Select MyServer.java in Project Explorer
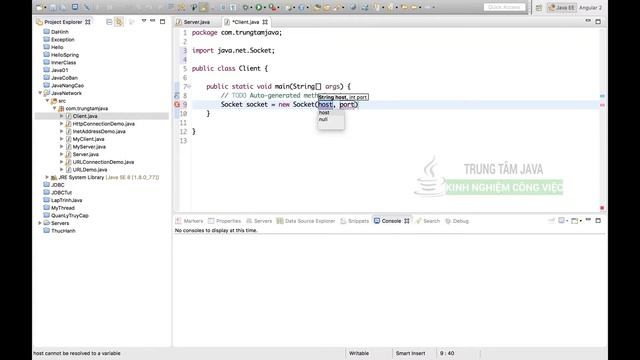The width and height of the screenshot is (640, 360). pos(89,147)
